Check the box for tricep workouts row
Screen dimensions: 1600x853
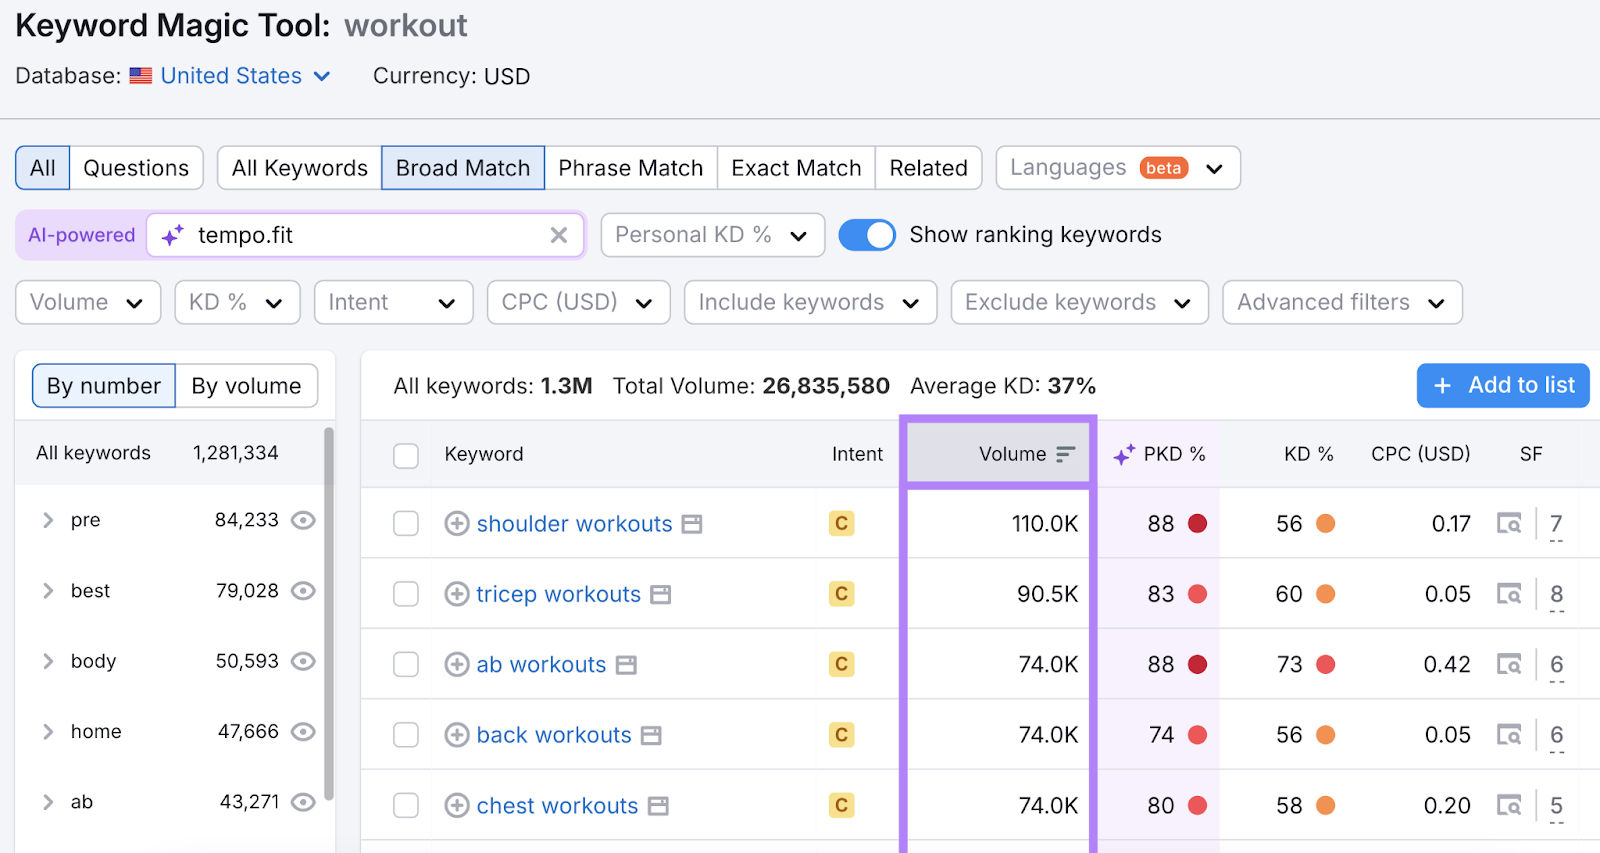[406, 594]
